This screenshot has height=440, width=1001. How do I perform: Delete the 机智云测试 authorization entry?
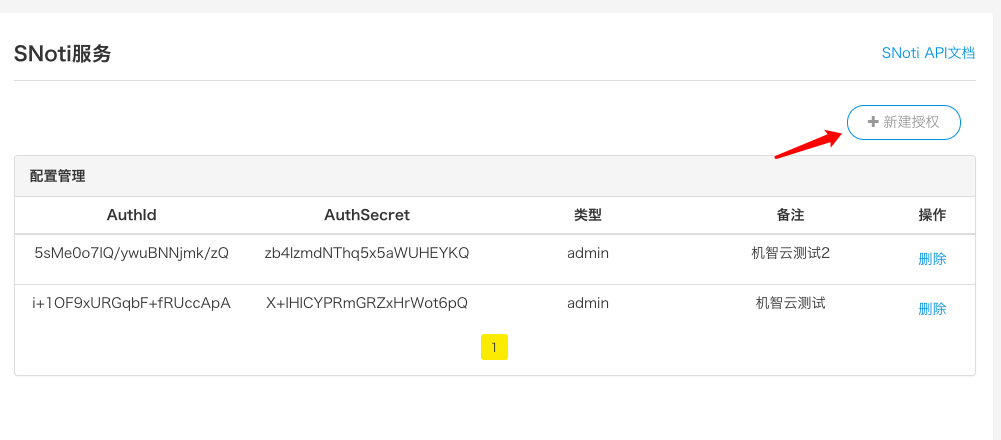(932, 308)
